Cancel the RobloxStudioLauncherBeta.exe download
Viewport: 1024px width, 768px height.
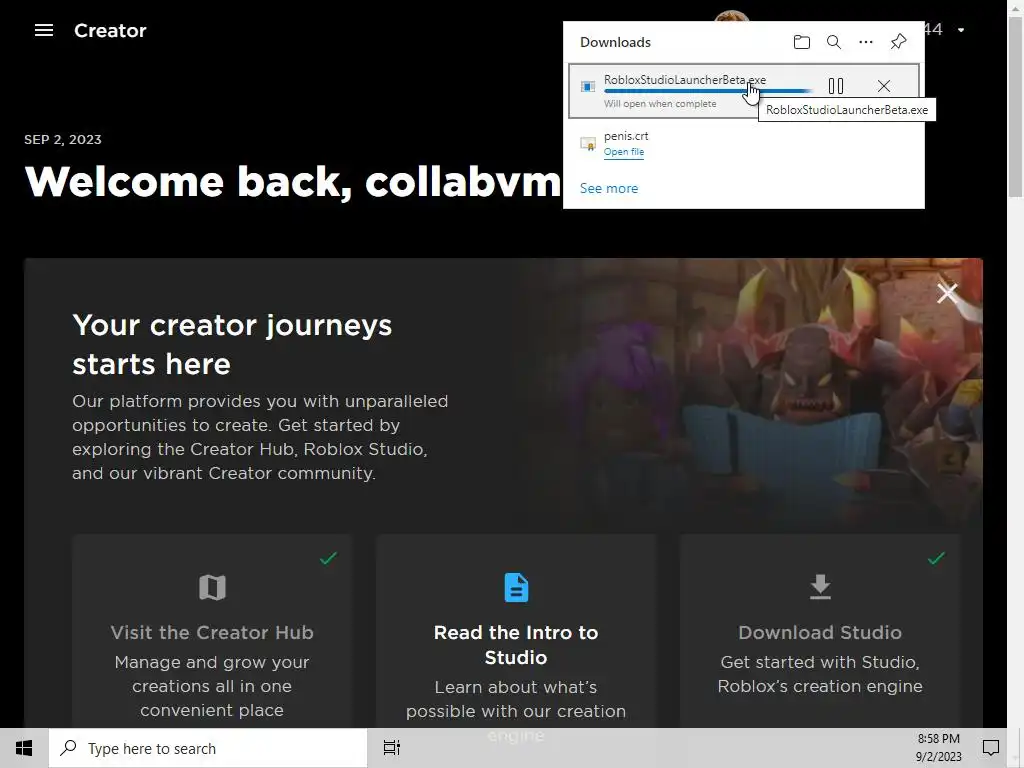tap(884, 86)
